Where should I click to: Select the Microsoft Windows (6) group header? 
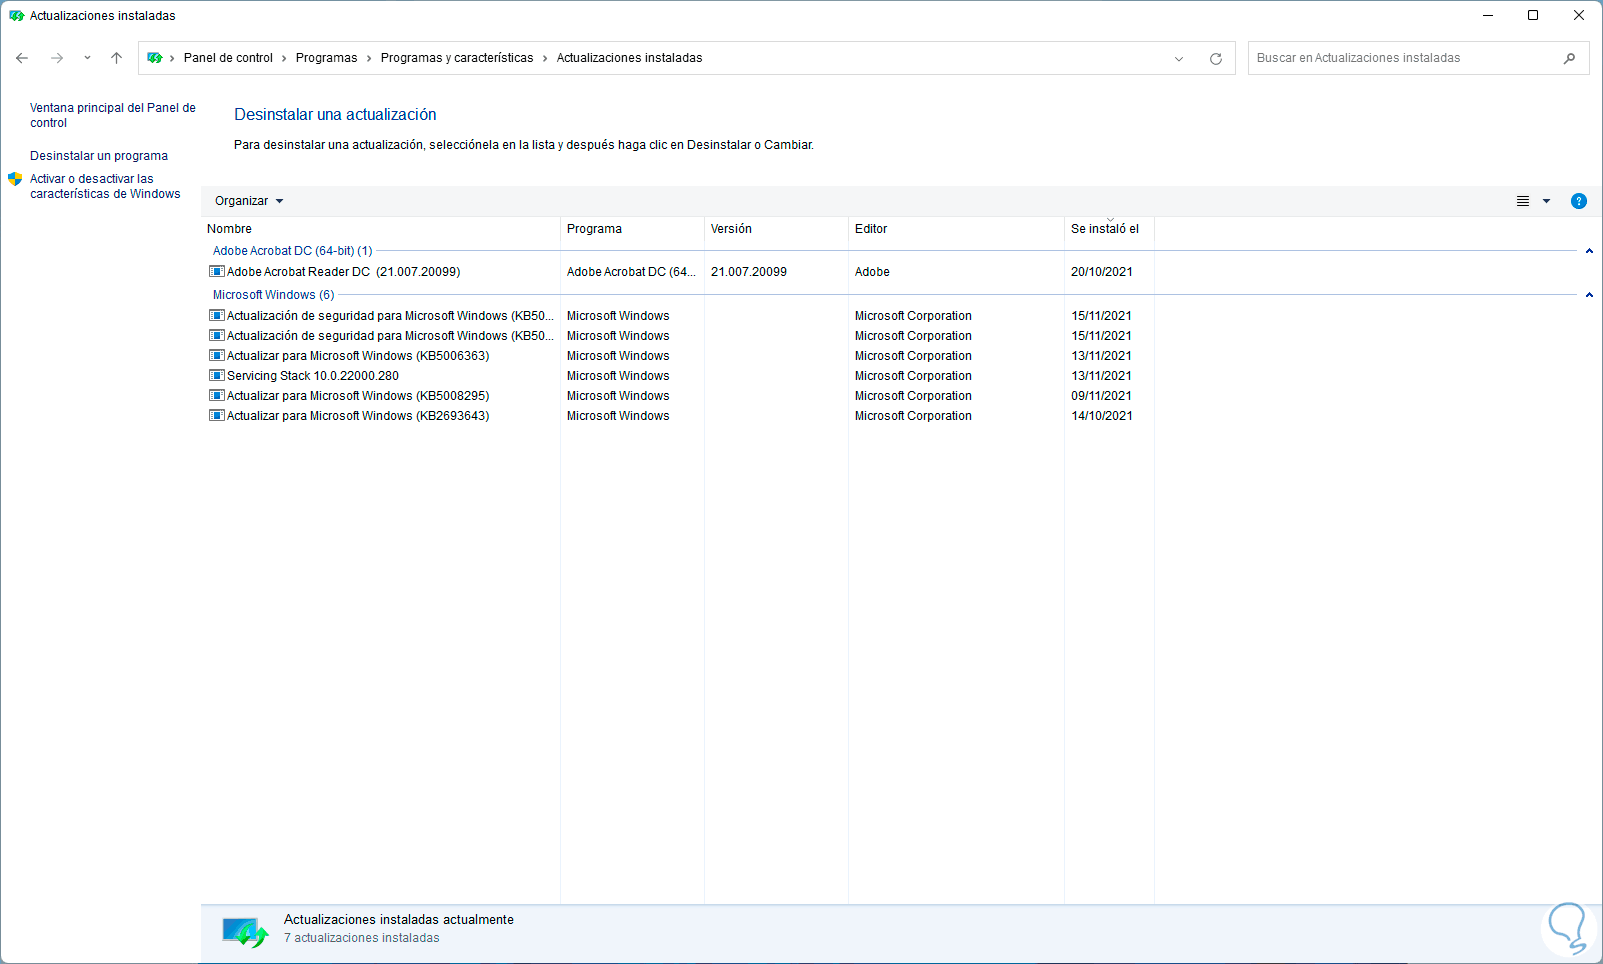click(x=273, y=295)
